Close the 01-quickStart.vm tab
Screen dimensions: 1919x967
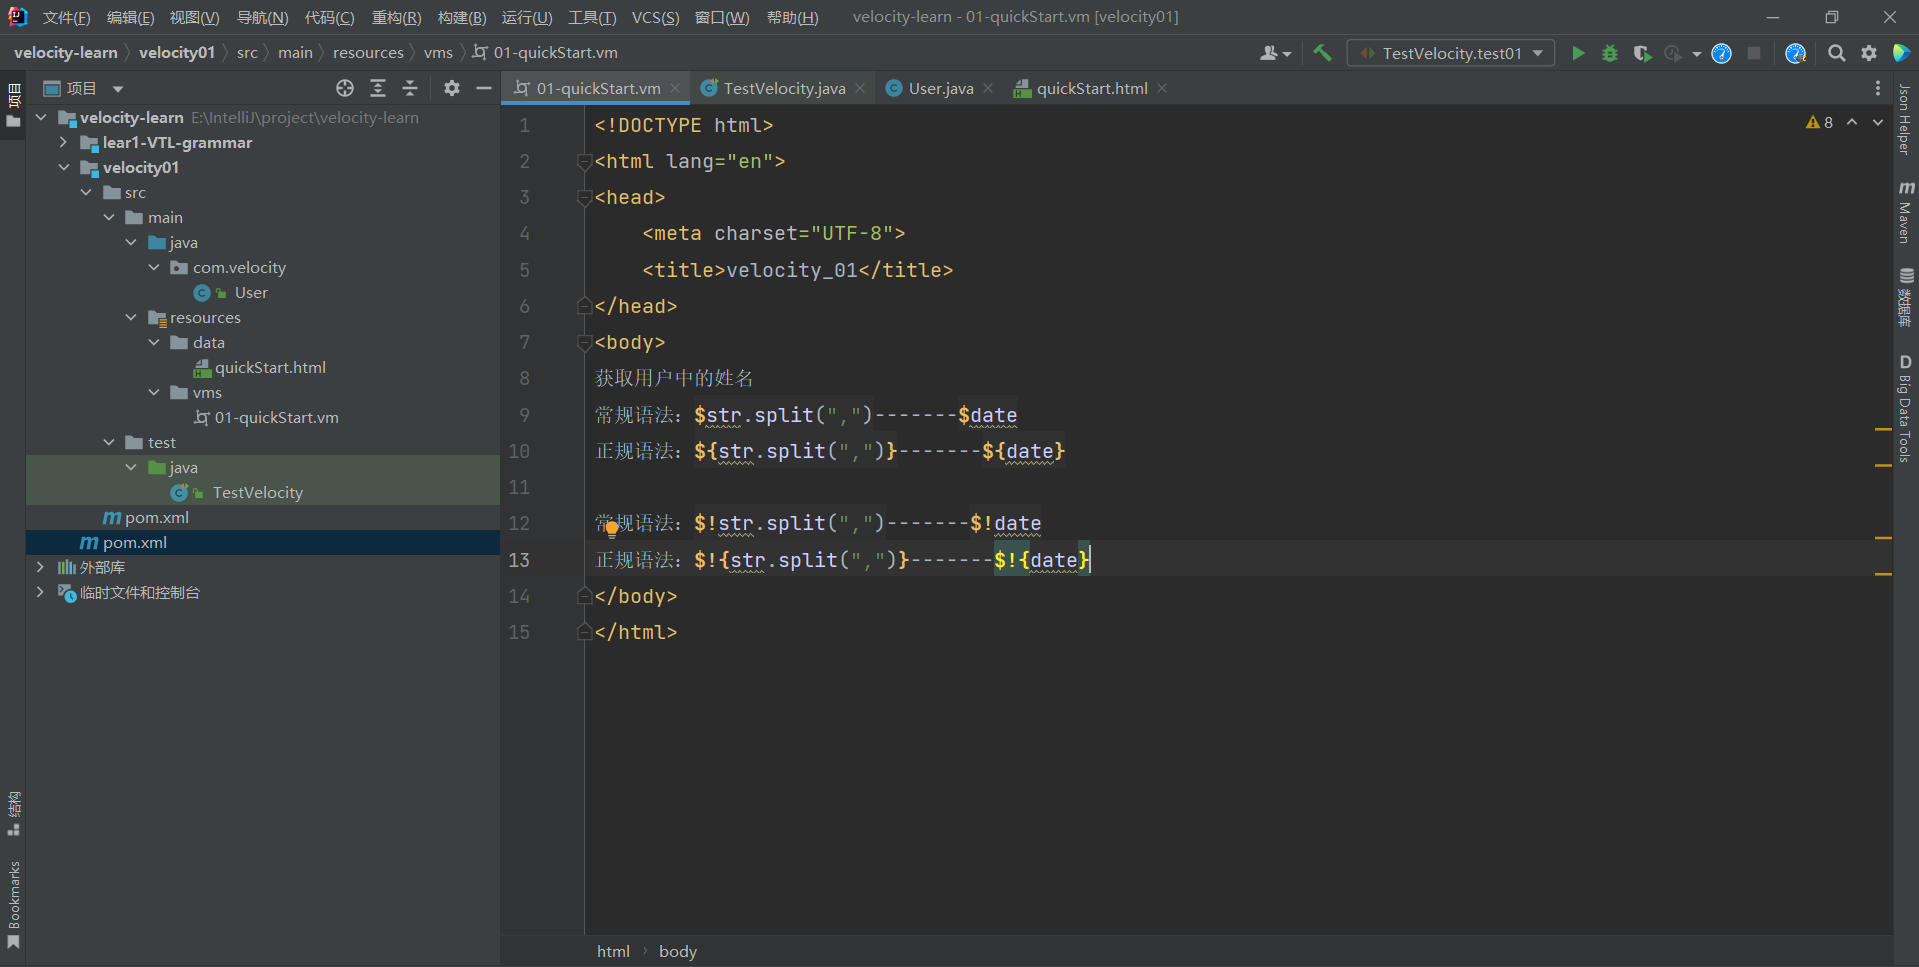coord(675,88)
